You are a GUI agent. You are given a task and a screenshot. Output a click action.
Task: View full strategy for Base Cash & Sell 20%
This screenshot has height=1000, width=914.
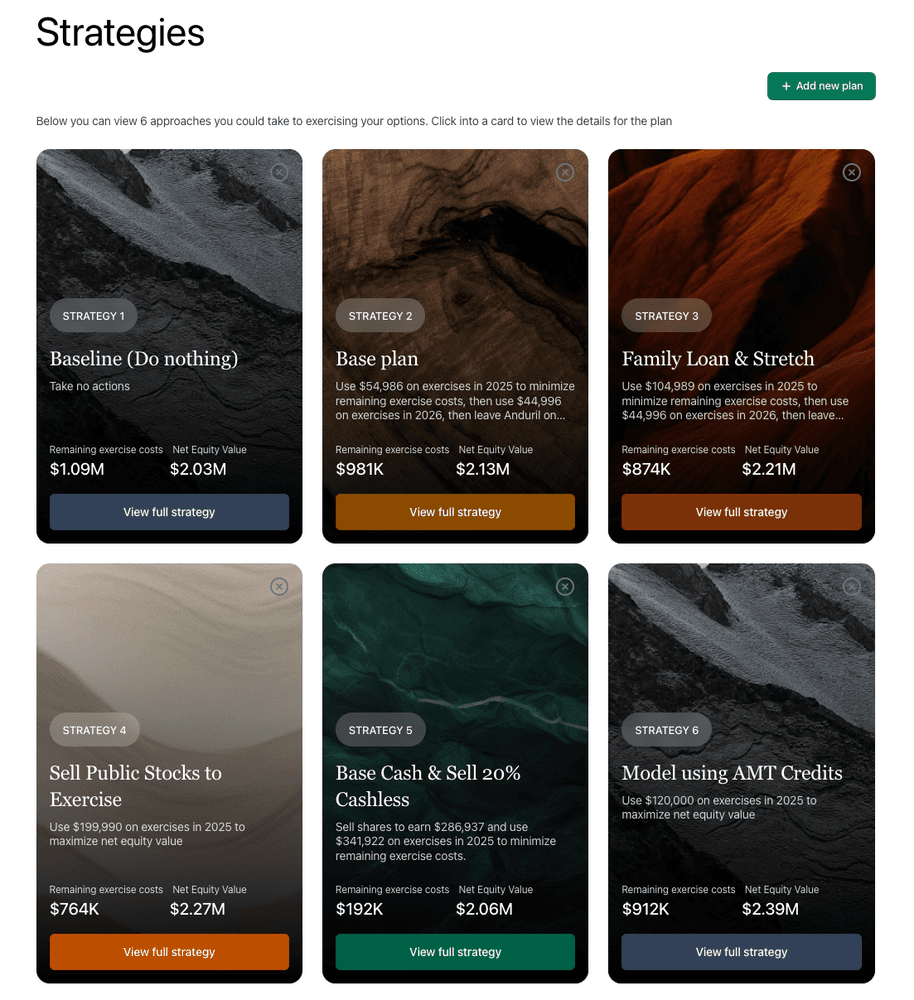click(455, 952)
